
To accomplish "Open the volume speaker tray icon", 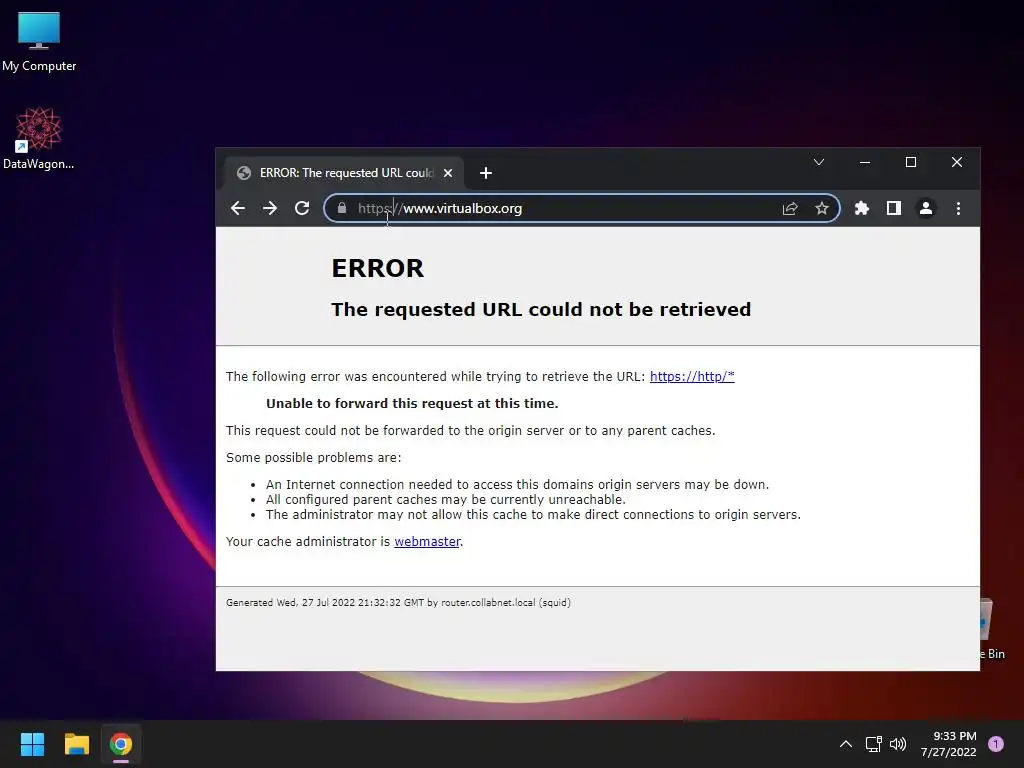I will 899,744.
